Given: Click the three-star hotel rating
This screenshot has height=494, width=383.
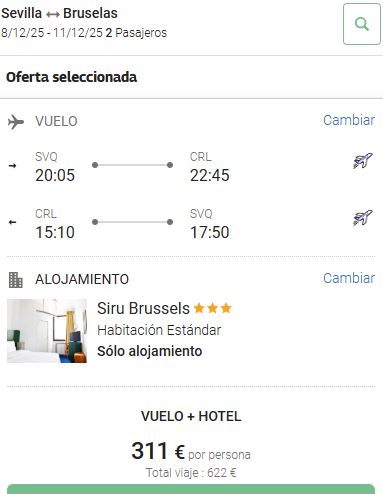Looking at the screenshot, I should click(213, 308).
